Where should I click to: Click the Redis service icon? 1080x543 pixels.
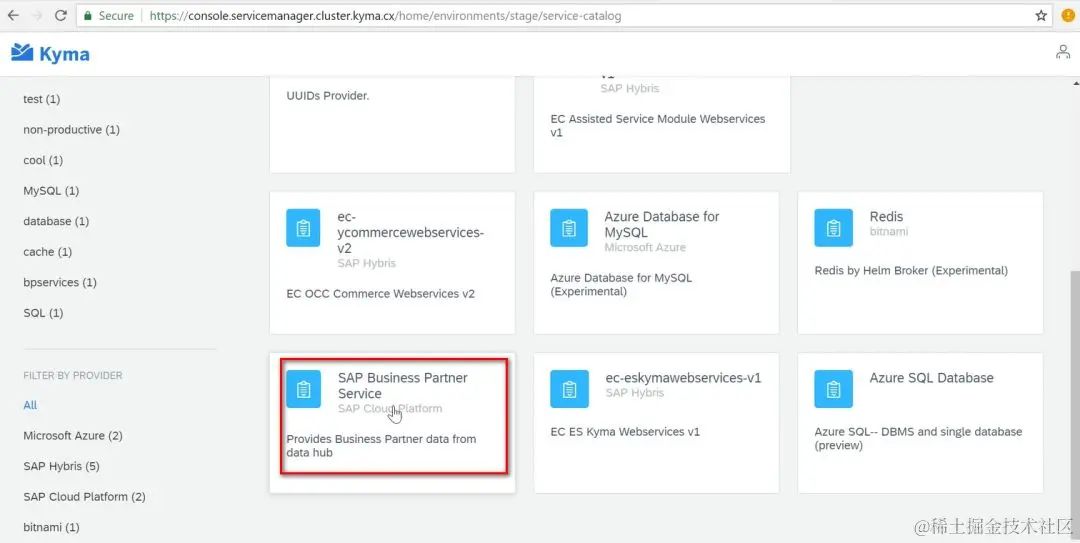point(833,228)
